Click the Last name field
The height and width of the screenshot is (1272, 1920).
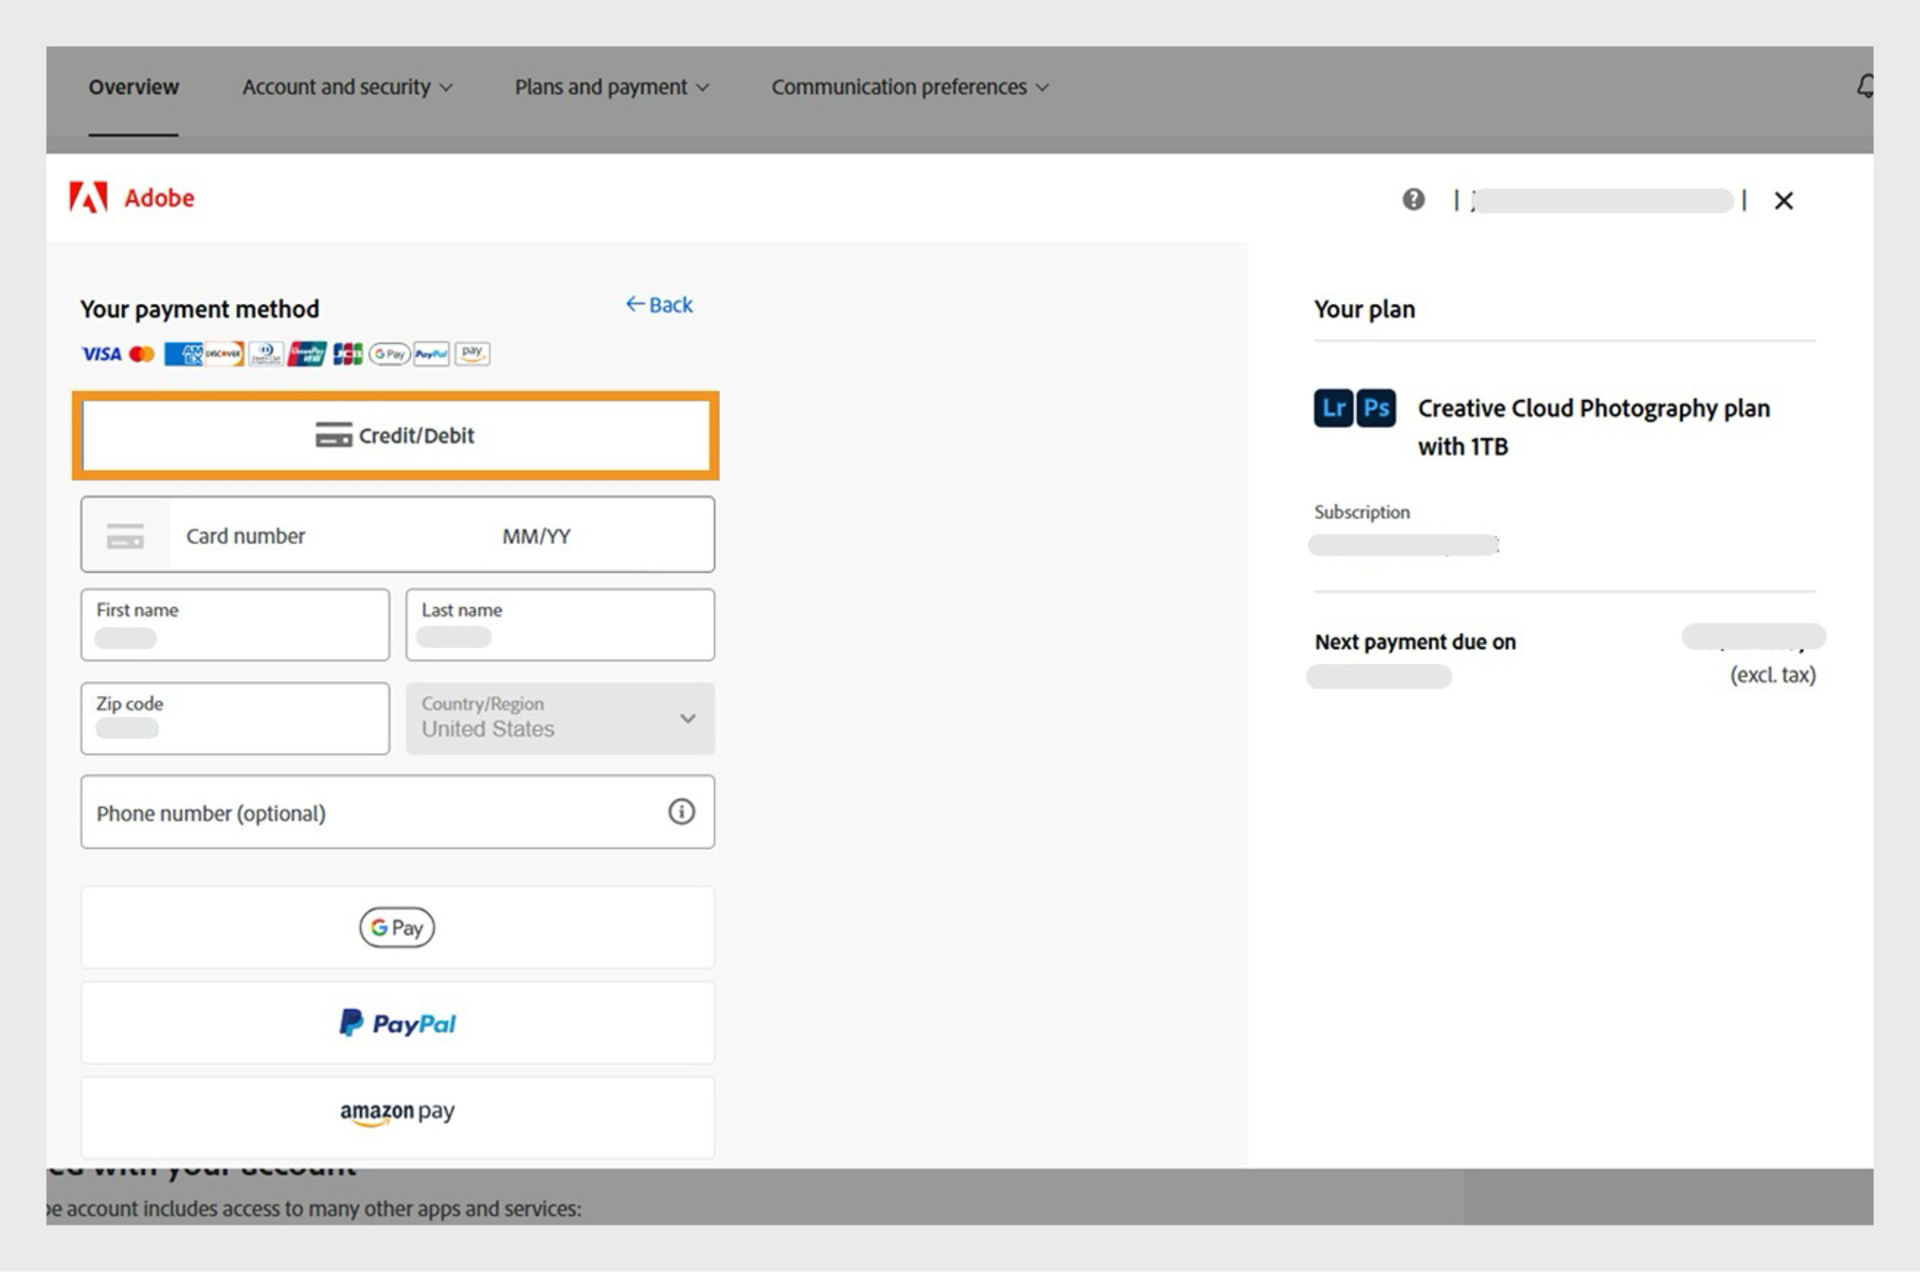[x=560, y=625]
